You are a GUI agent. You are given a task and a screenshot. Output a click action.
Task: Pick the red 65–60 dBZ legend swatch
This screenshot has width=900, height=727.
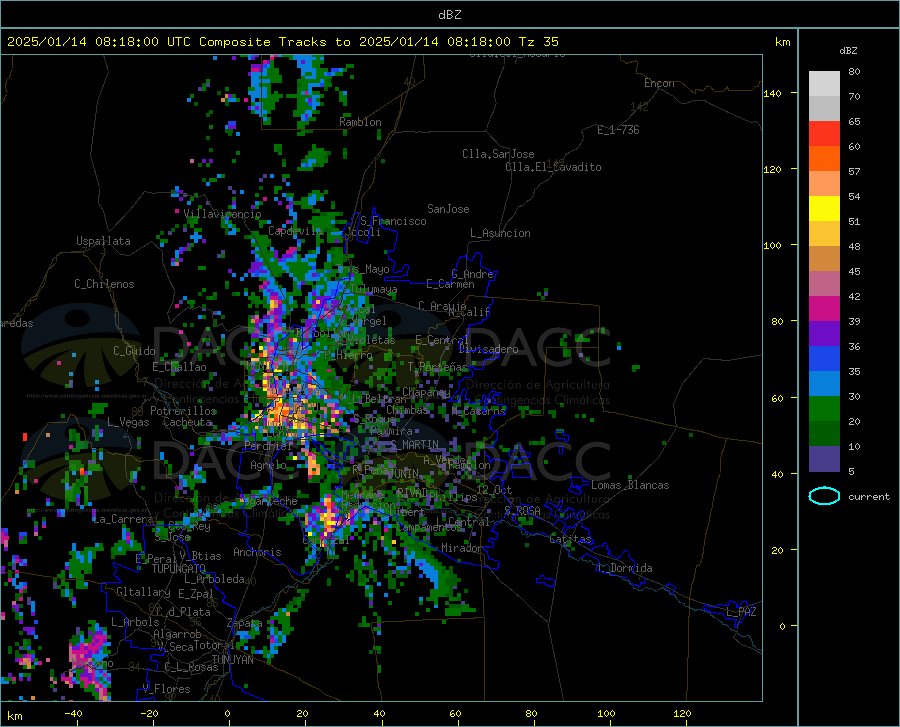click(x=824, y=134)
